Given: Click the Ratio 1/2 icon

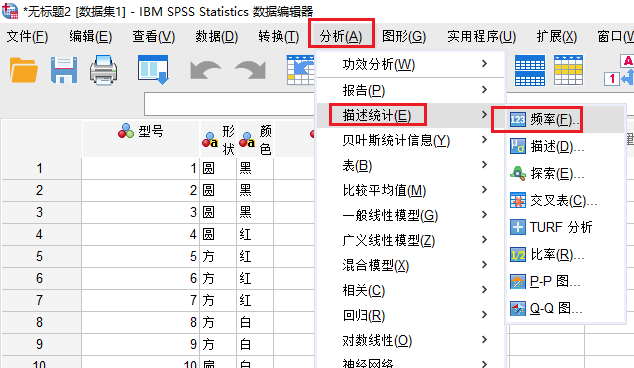Looking at the screenshot, I should (x=518, y=254).
